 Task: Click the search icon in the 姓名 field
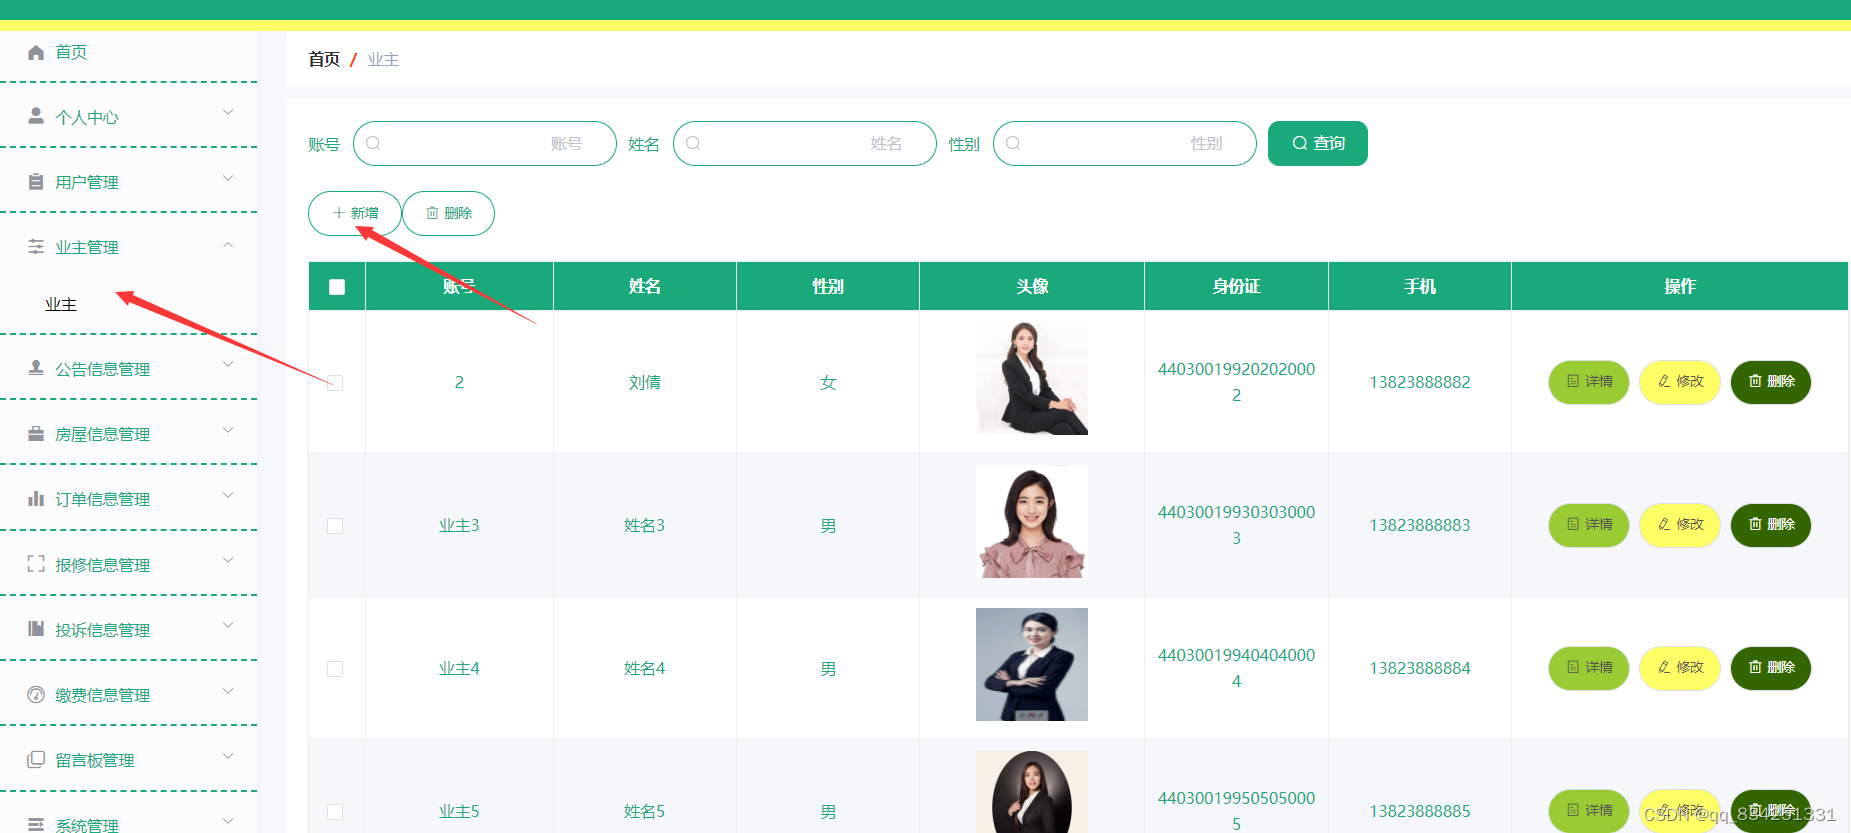[693, 143]
